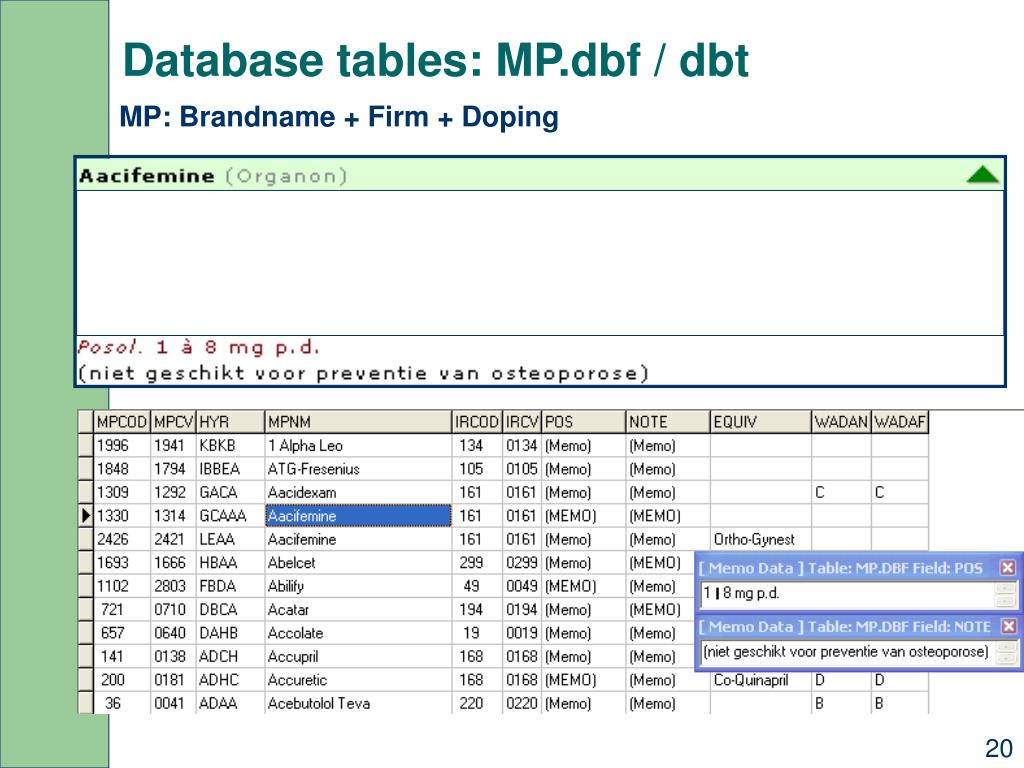Click HYR cell 'FBDA'
The height and width of the screenshot is (768, 1024).
pyautogui.click(x=231, y=586)
